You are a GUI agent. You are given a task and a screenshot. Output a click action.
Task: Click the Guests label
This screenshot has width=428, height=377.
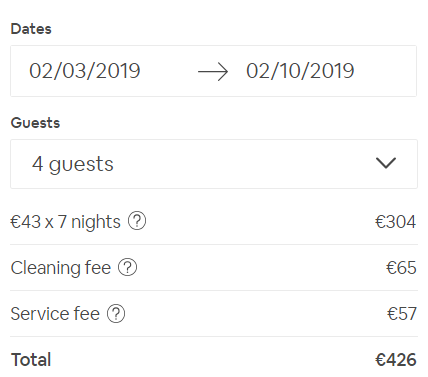pyautogui.click(x=35, y=123)
